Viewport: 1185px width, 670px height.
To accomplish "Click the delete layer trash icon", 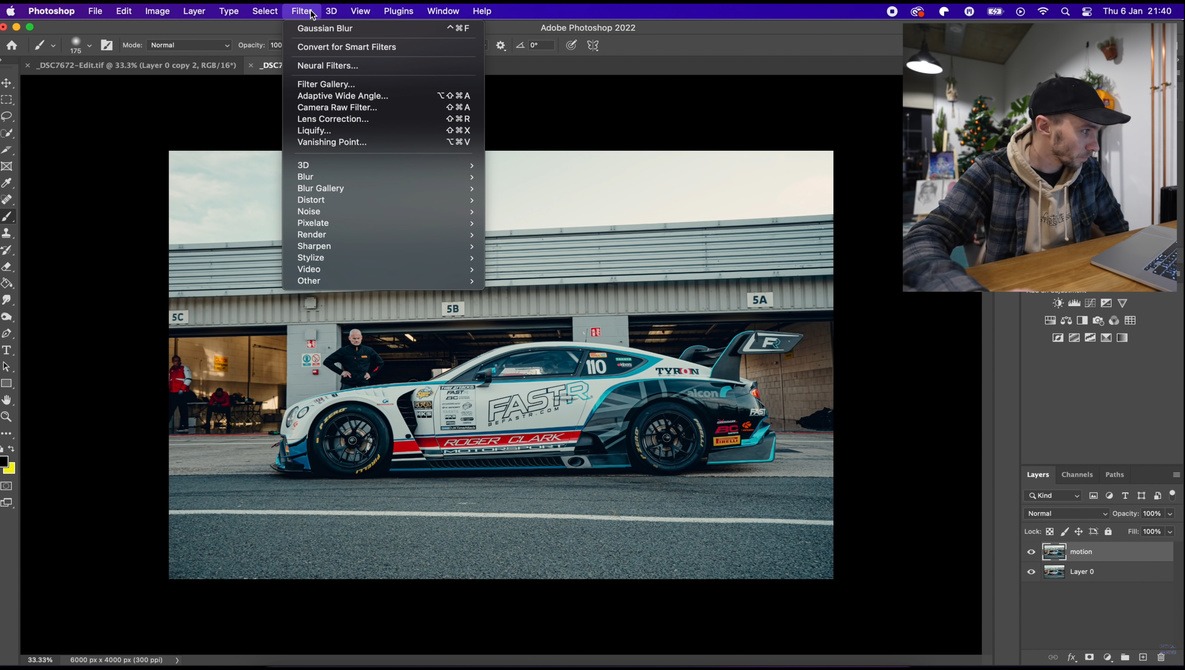I will [x=1161, y=657].
